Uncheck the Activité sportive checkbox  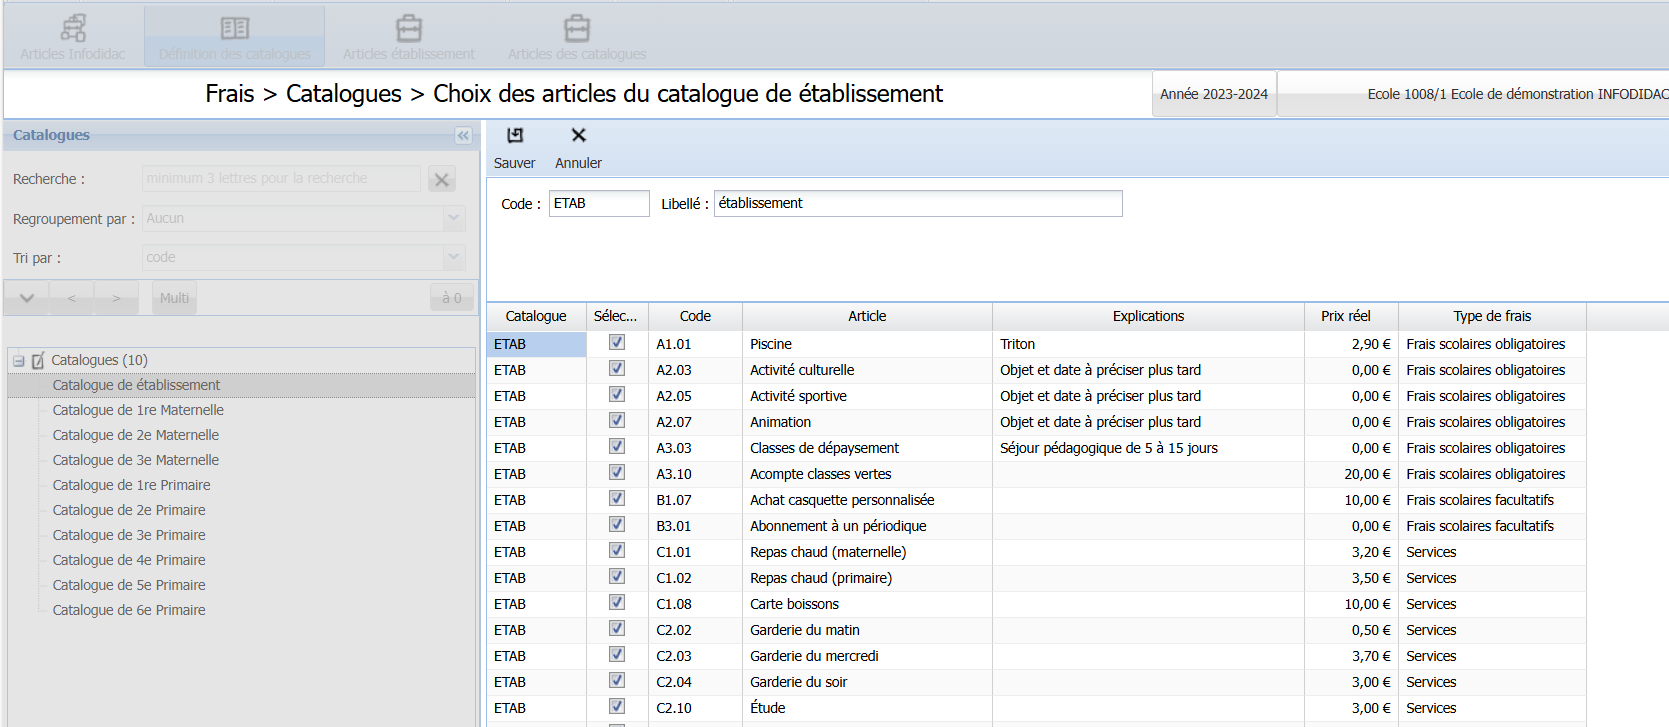click(617, 394)
